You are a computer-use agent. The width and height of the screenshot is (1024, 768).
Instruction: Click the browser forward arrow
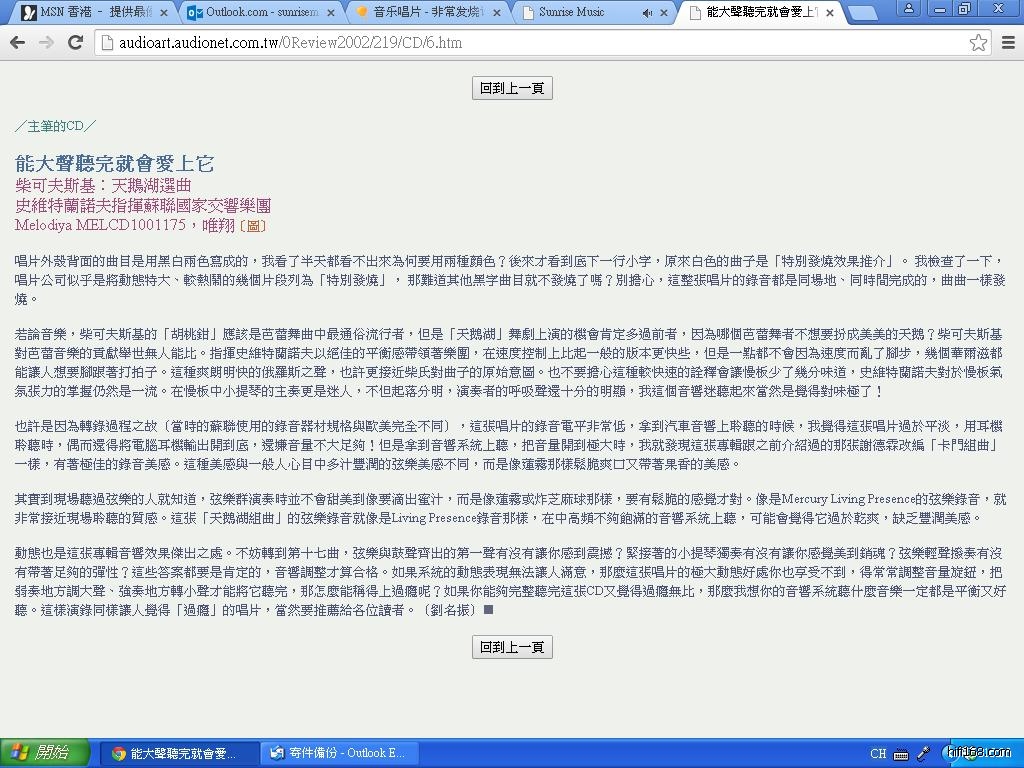pyautogui.click(x=46, y=43)
